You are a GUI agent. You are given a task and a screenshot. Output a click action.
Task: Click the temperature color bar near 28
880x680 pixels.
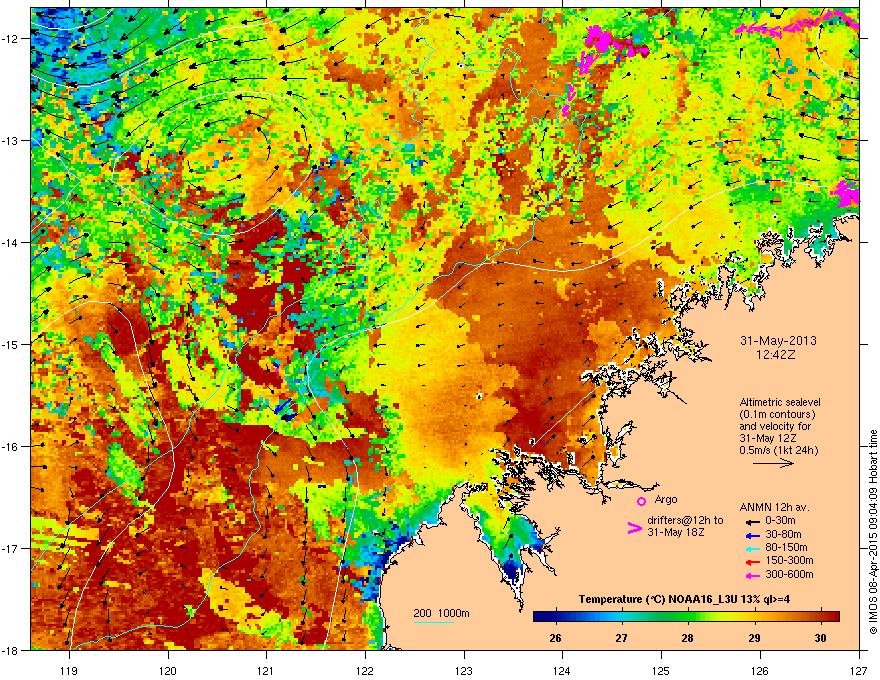tap(688, 617)
